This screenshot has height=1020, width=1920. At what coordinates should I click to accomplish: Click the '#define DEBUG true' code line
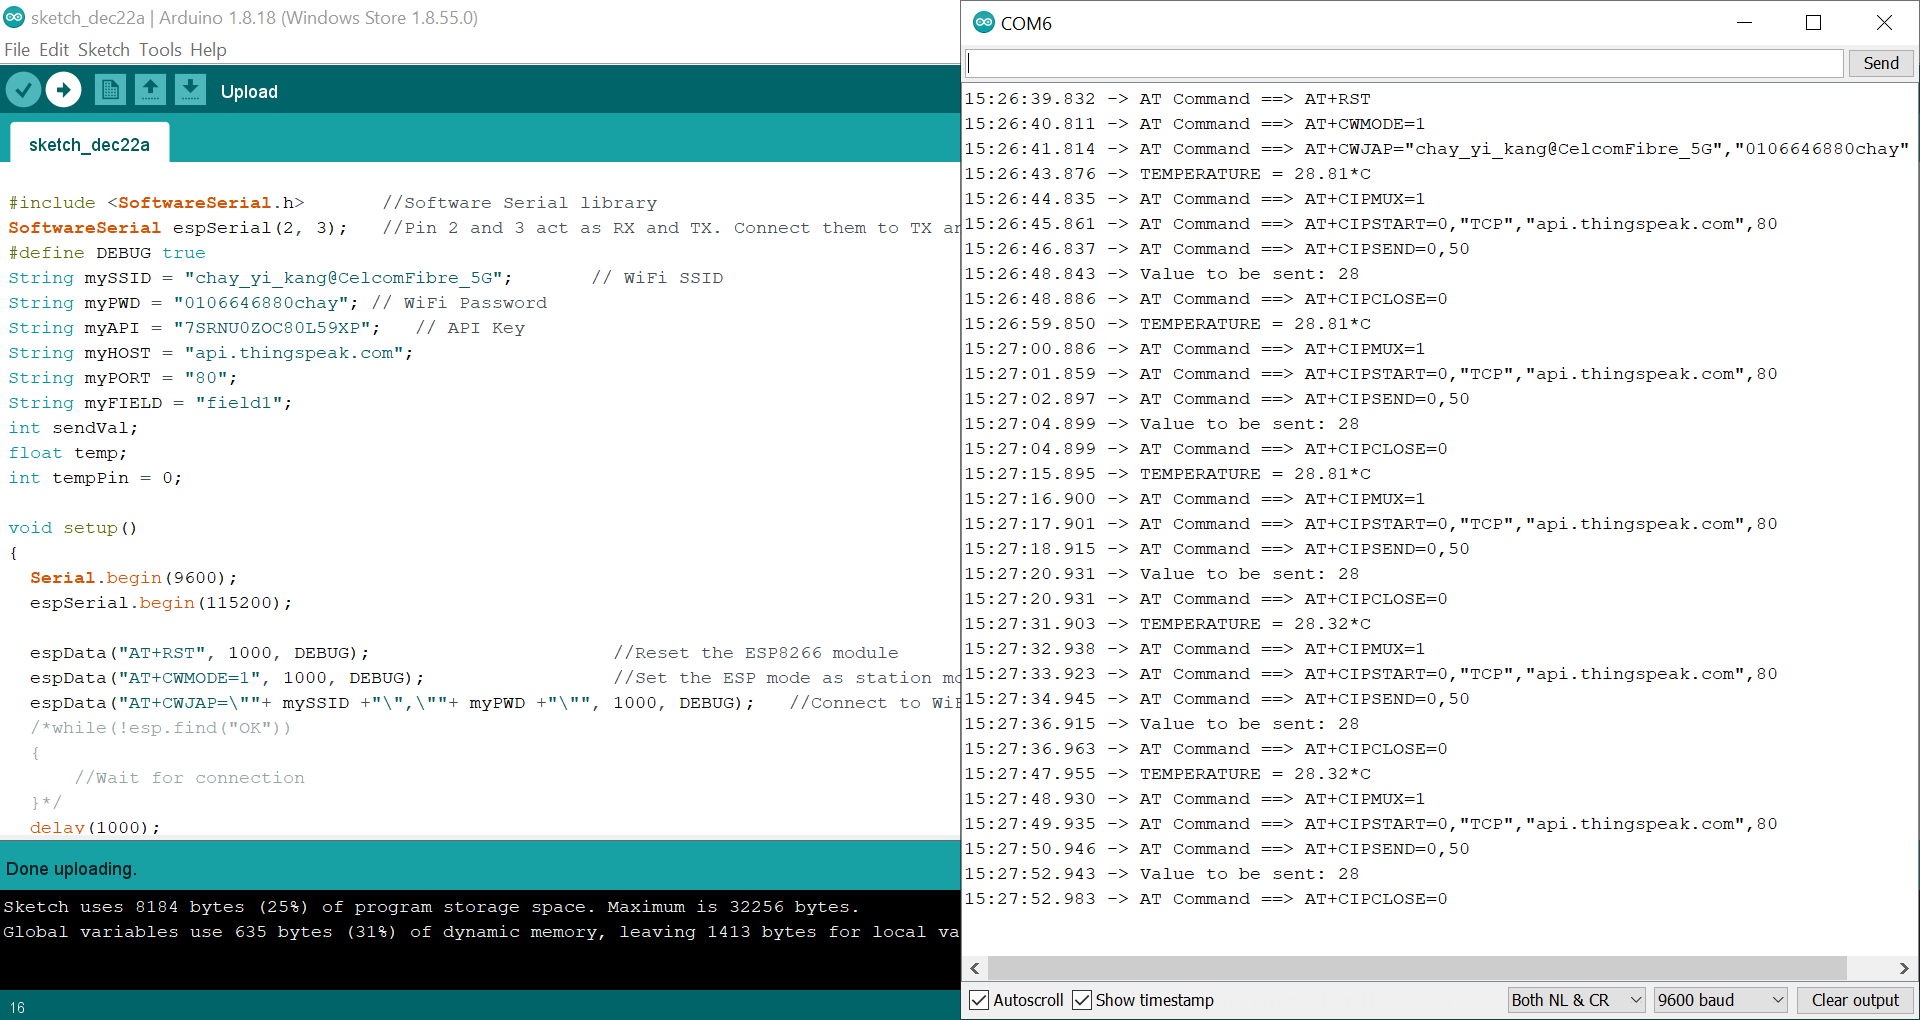click(107, 253)
